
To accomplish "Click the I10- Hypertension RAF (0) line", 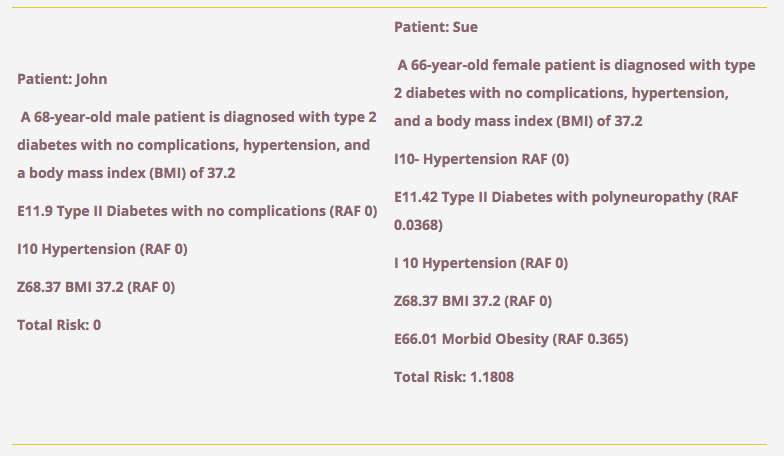I will pyautogui.click(x=482, y=159).
